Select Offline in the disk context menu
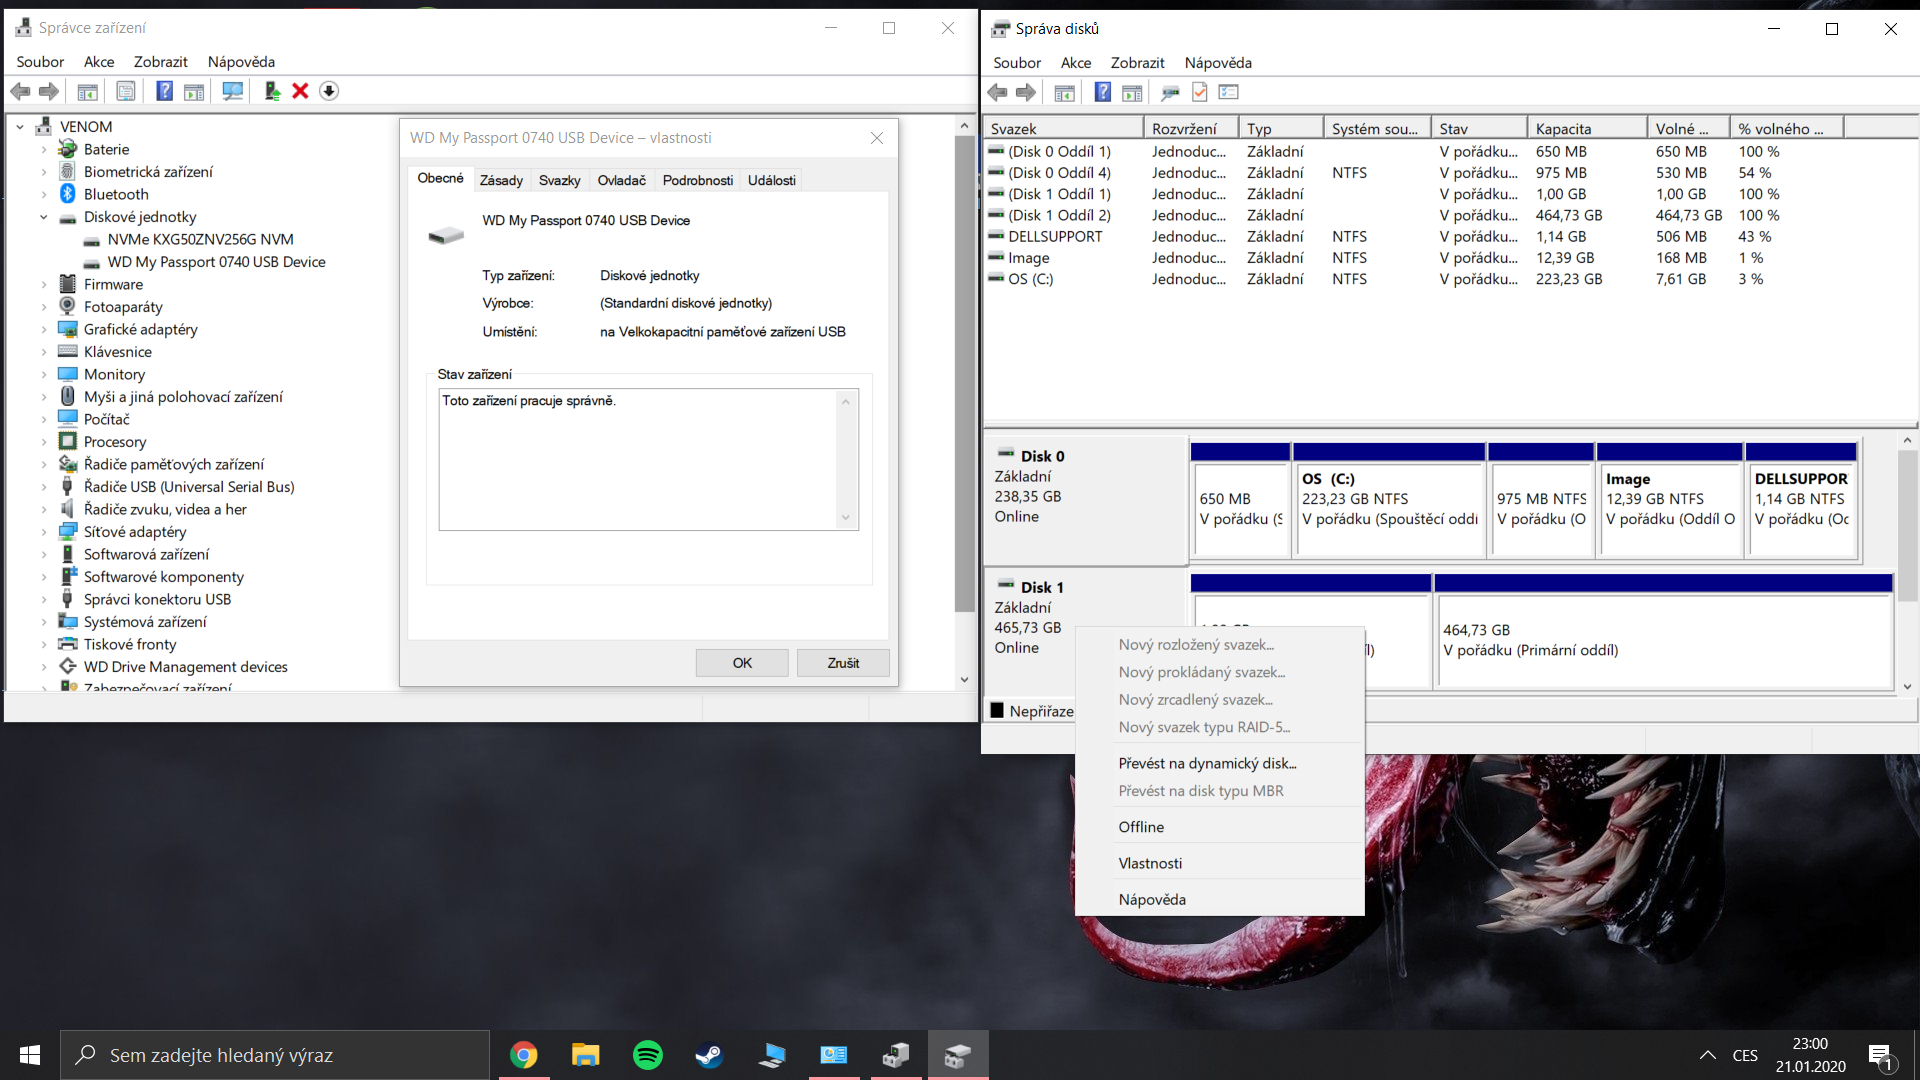This screenshot has width=1920, height=1080. pyautogui.click(x=1141, y=827)
